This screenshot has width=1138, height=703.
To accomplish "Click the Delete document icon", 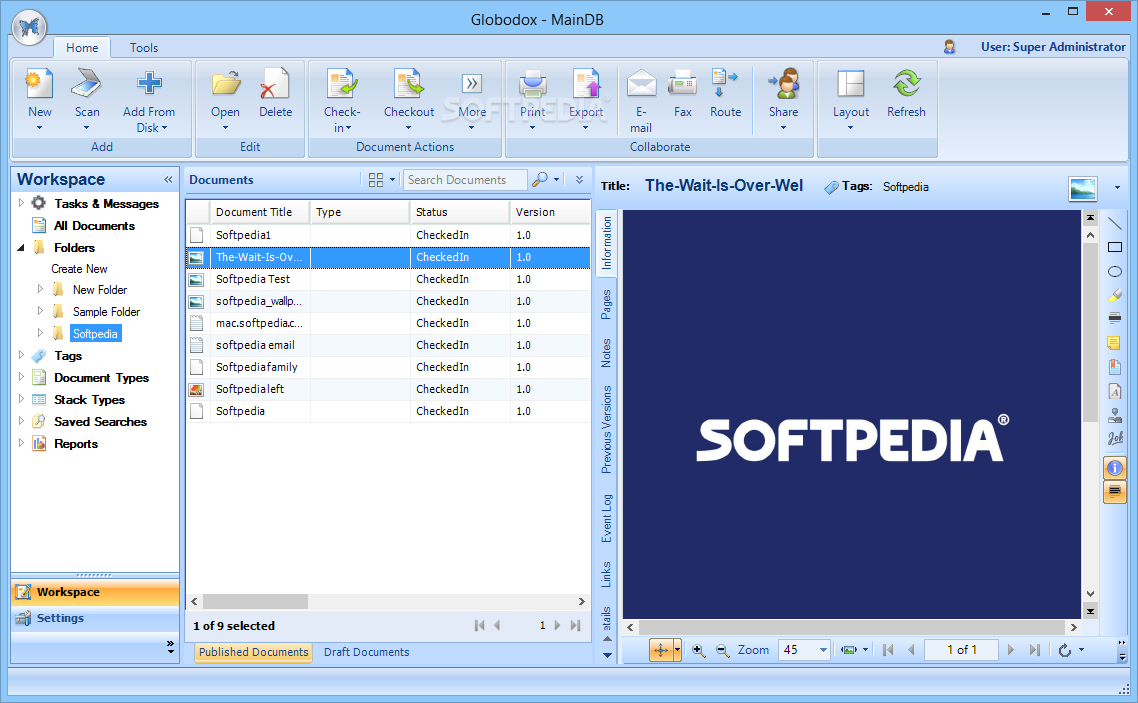I will click(275, 84).
